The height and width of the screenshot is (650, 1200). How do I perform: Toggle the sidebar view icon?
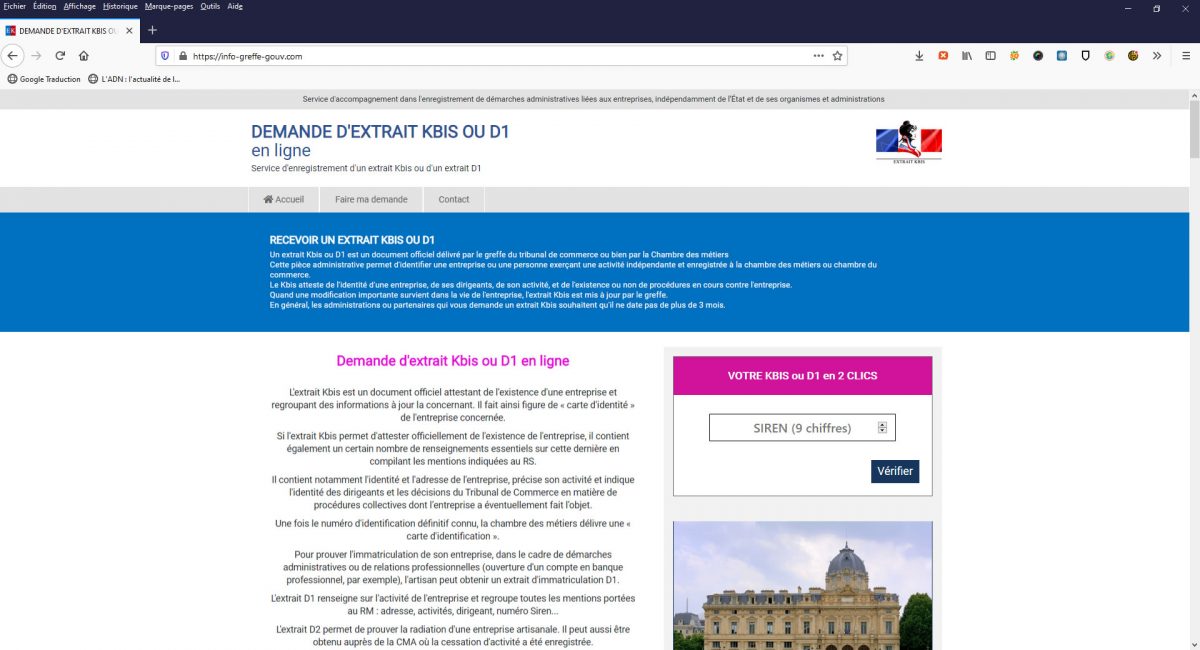coord(990,56)
